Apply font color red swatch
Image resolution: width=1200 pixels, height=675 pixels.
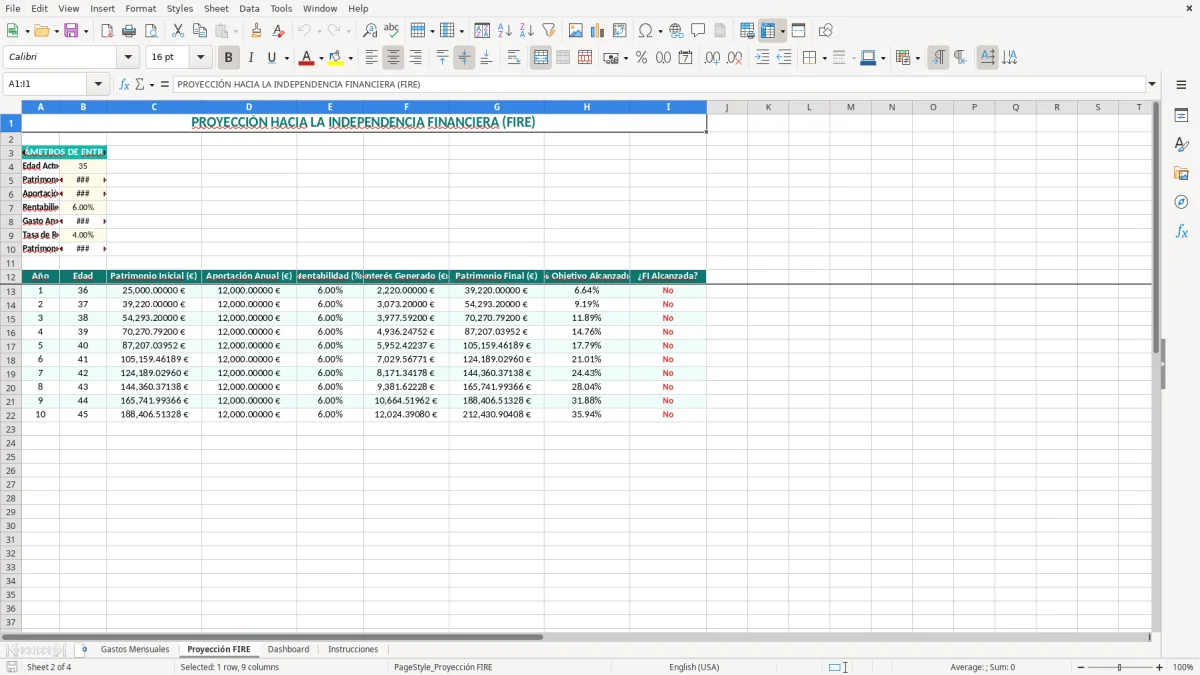point(306,58)
